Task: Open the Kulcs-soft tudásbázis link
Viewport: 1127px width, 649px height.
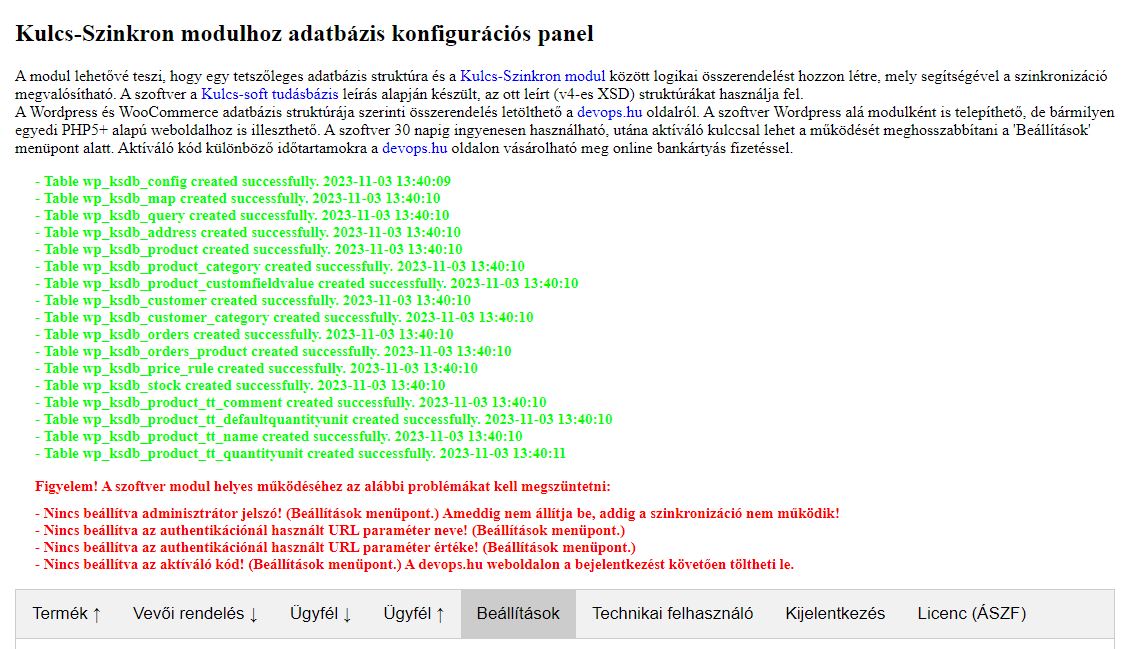Action: click(270, 94)
